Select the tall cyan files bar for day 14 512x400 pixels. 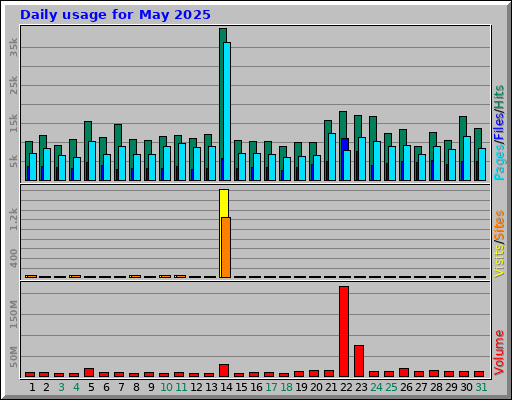tap(227, 111)
